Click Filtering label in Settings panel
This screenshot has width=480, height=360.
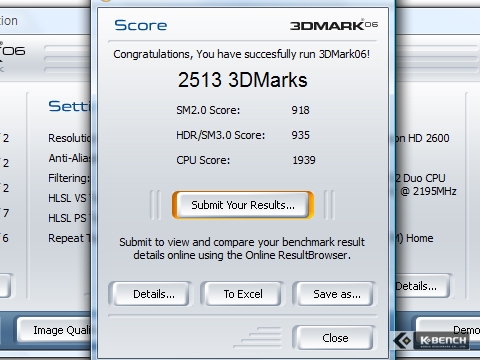pos(69,178)
